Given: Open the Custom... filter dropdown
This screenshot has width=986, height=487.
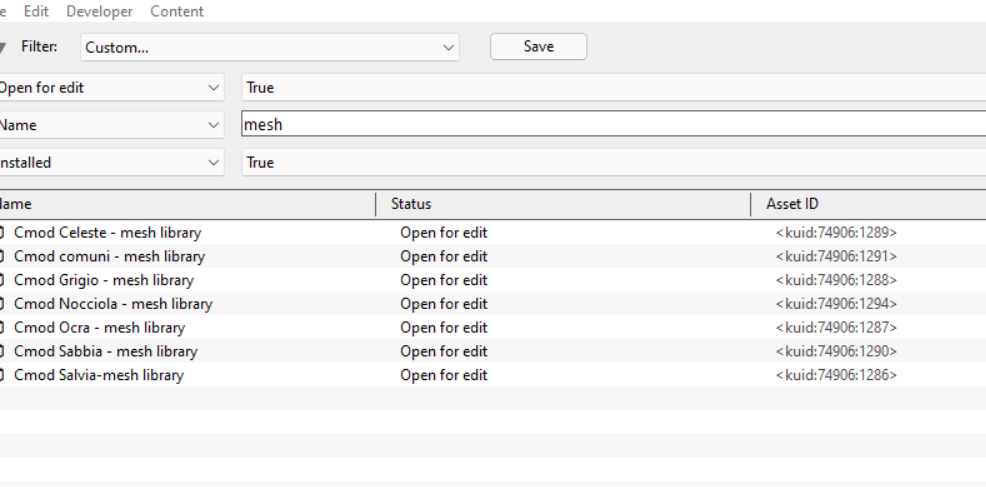Looking at the screenshot, I should [270, 47].
